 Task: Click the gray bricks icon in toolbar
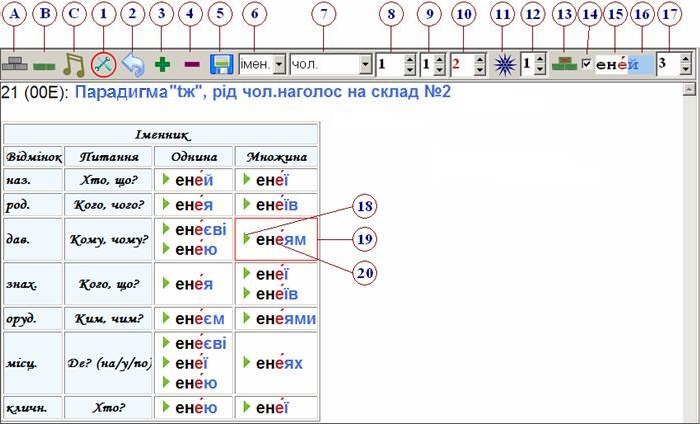coord(14,65)
